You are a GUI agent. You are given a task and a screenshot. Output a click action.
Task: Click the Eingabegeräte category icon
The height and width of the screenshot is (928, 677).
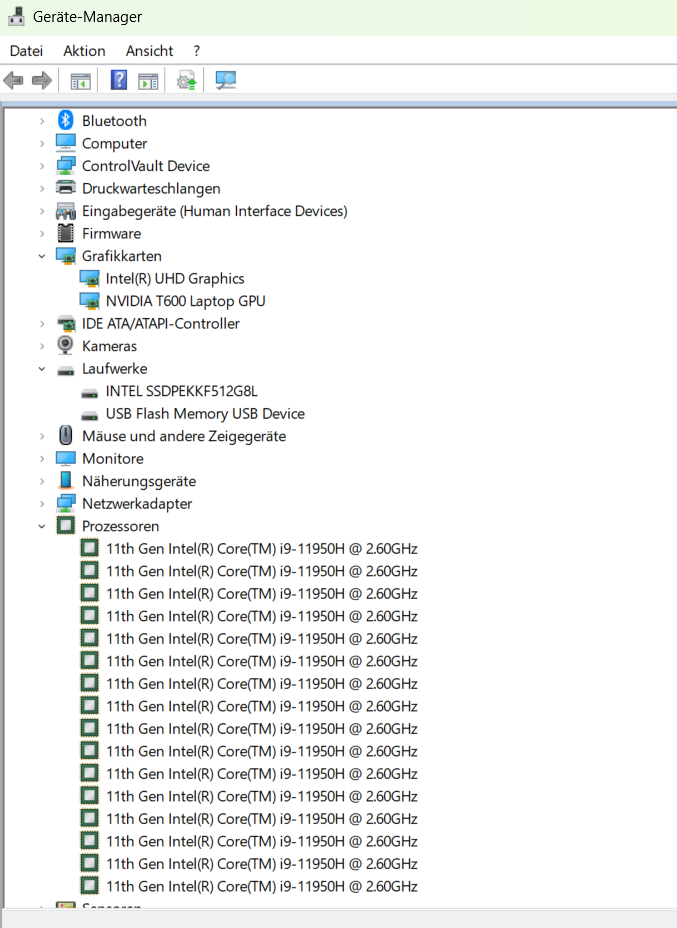click(66, 211)
